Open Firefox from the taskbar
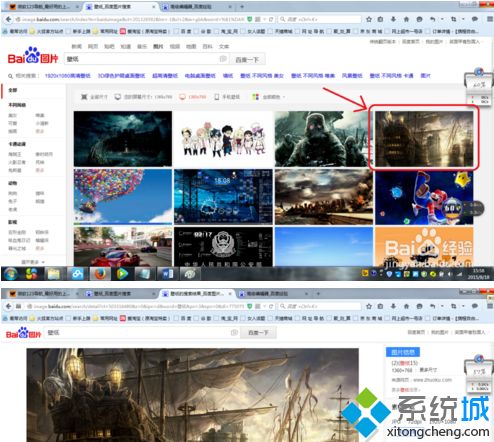 pos(99,274)
